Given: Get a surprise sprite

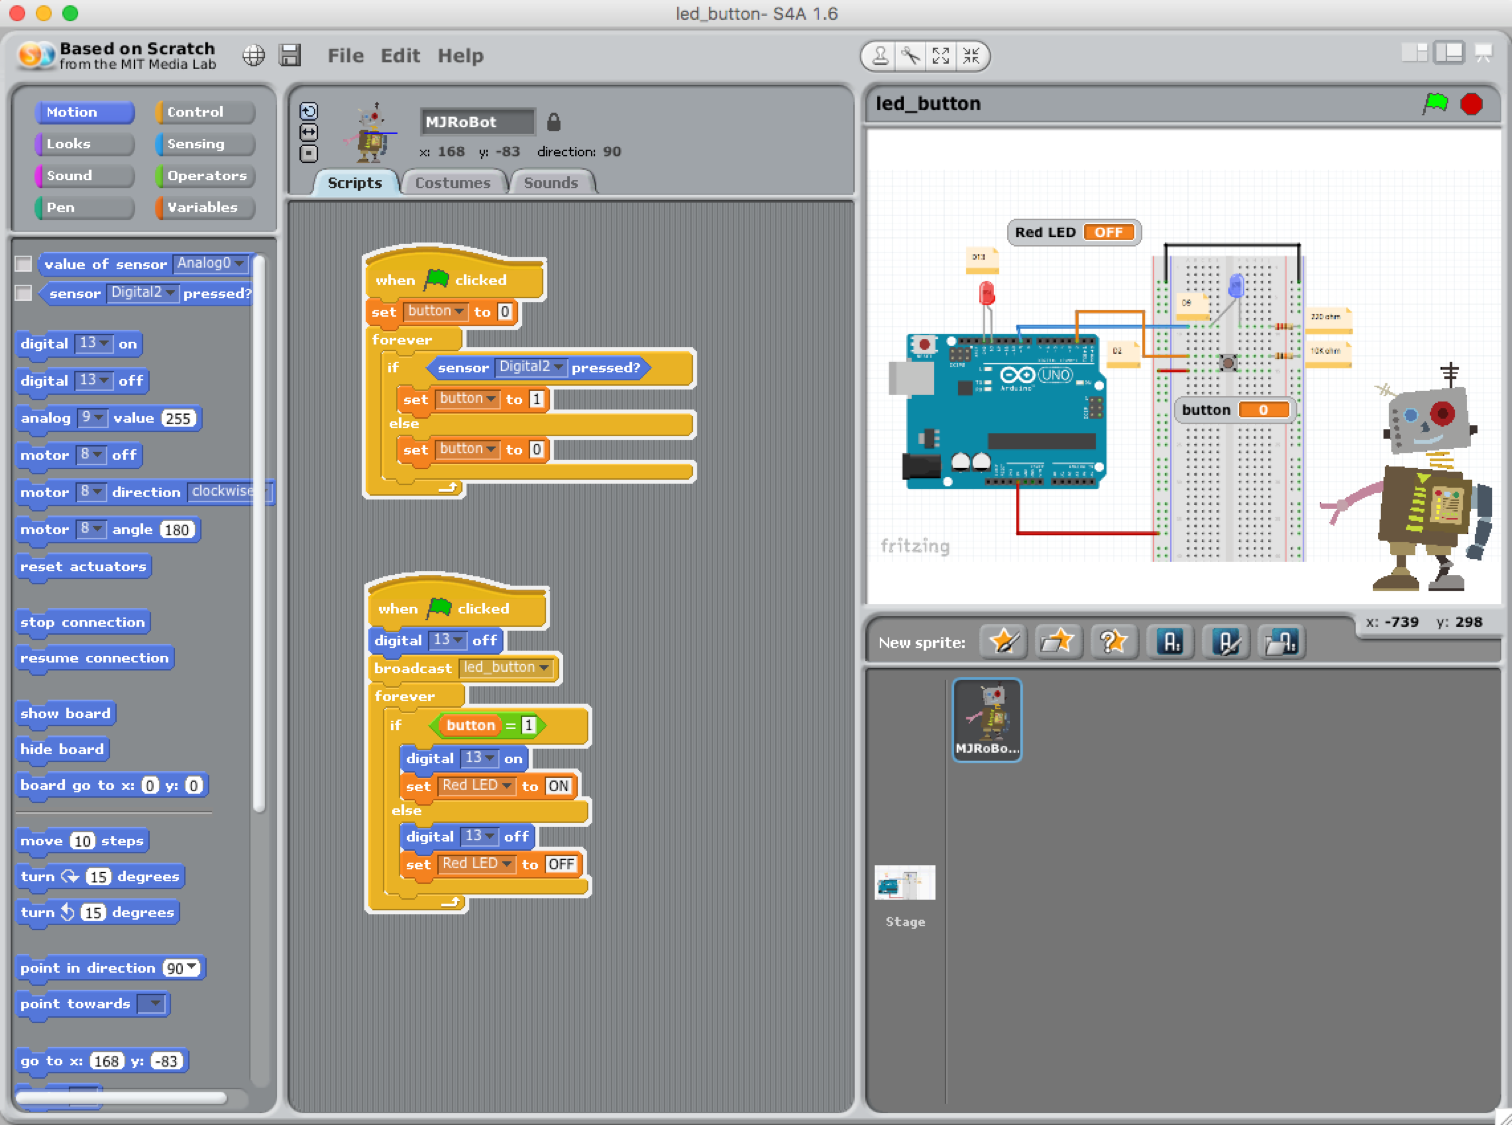Looking at the screenshot, I should pos(1113,642).
